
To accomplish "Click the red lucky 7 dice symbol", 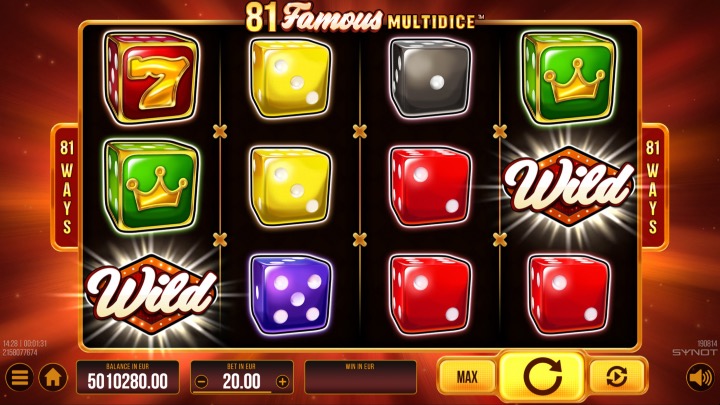I will [152, 77].
